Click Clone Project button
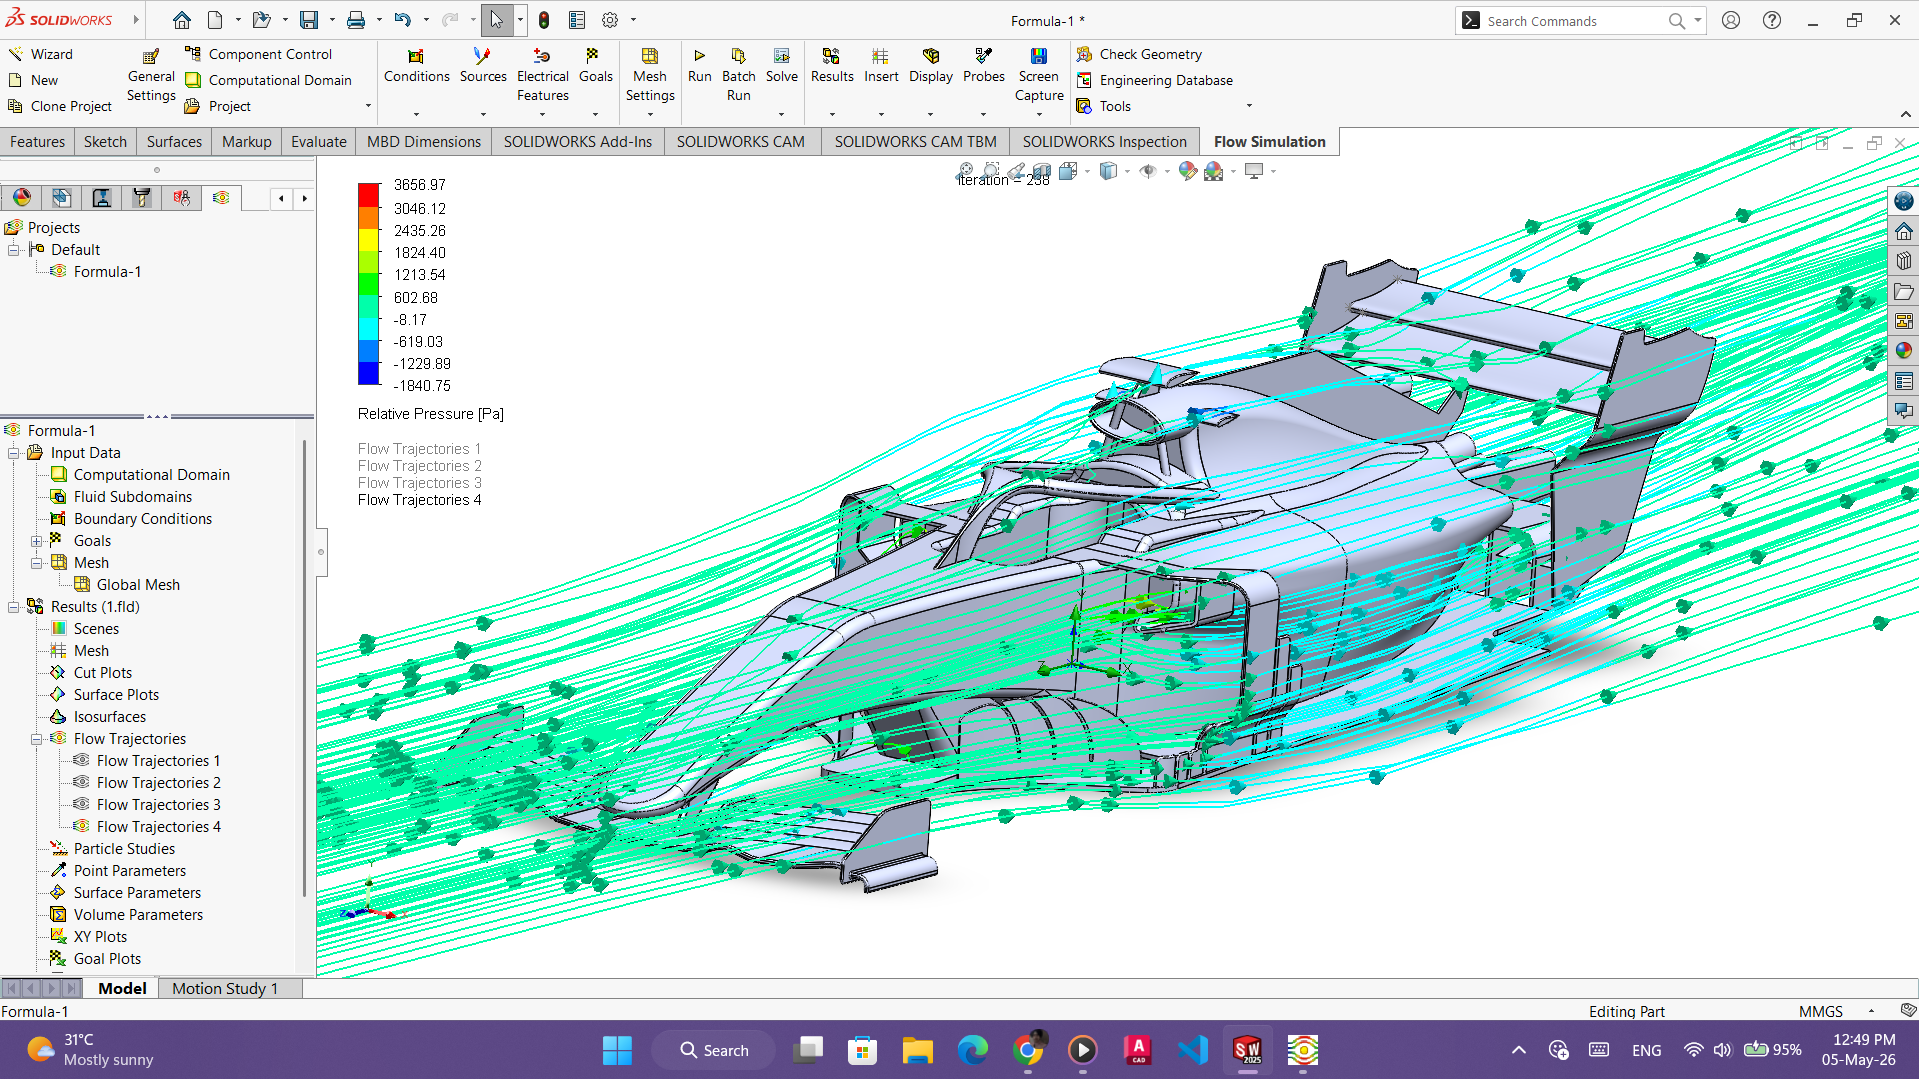Screen dimensions: 1919x1079 click(x=61, y=106)
